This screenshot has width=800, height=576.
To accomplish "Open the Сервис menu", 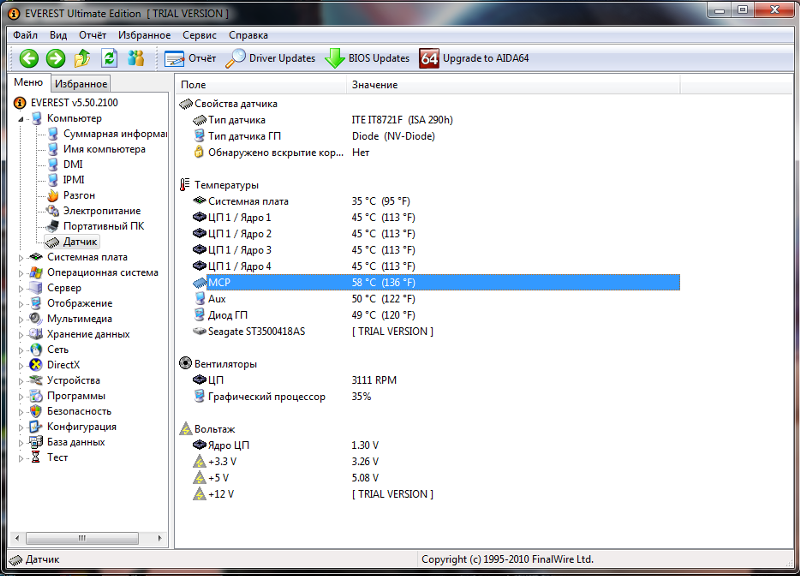I will coord(199,35).
